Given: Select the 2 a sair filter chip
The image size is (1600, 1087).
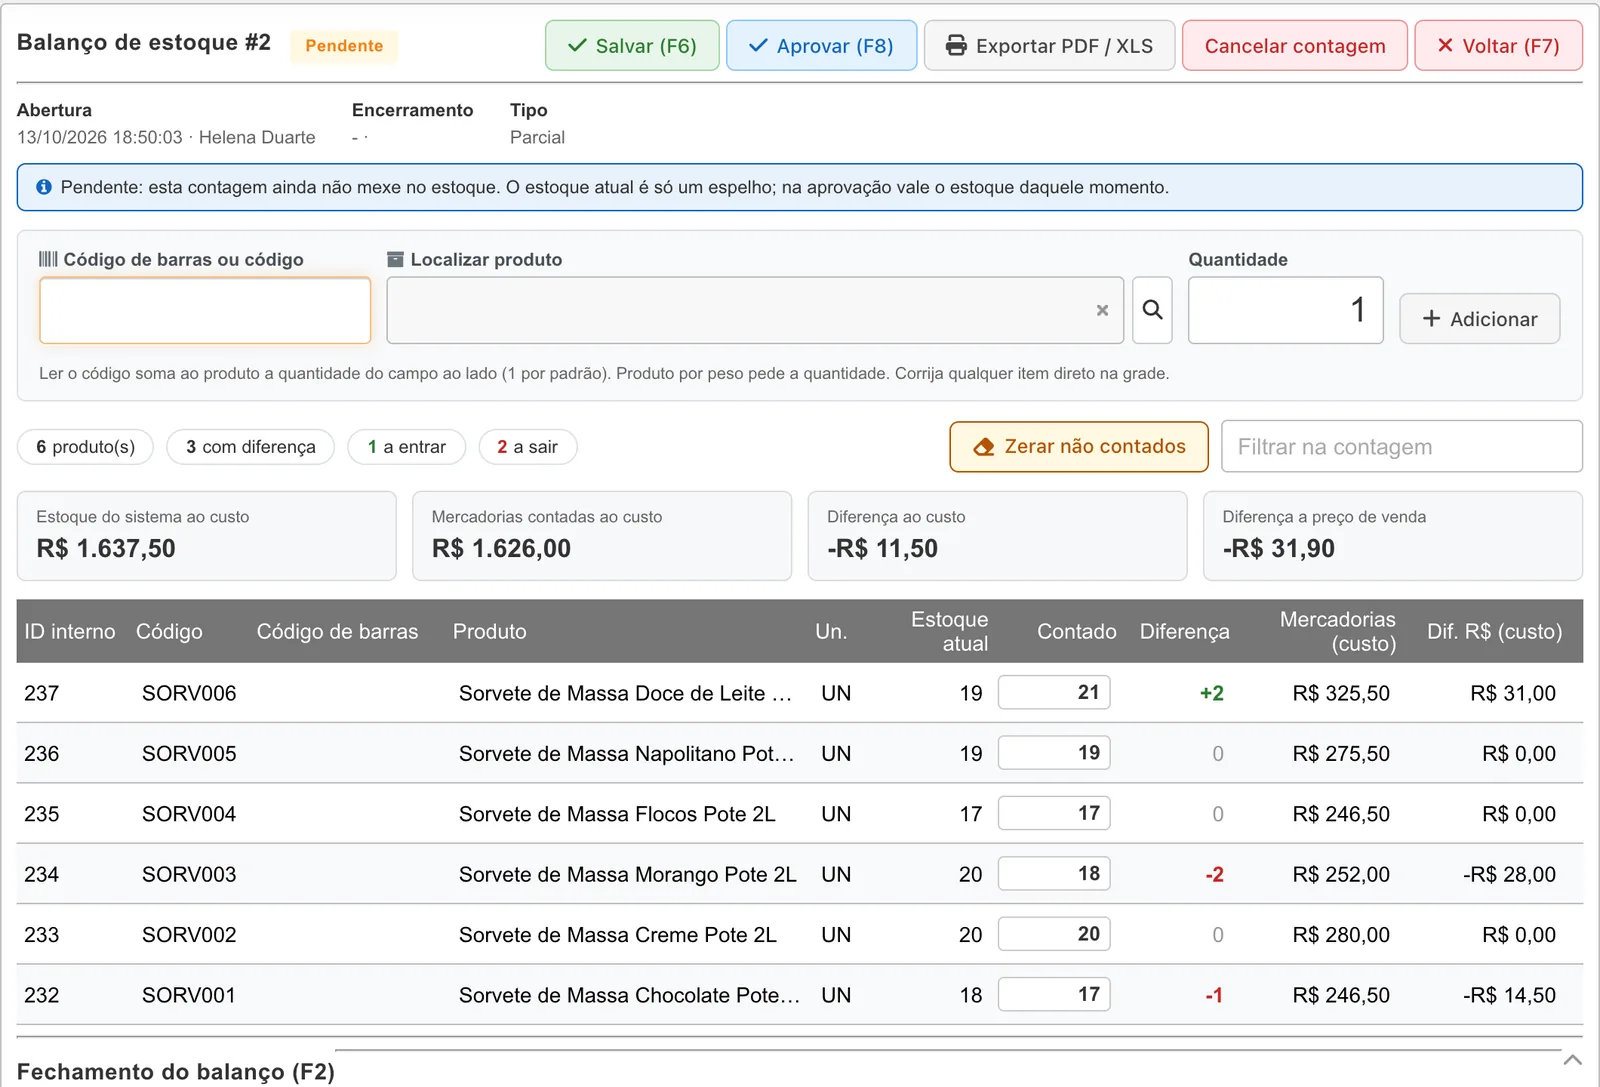Looking at the screenshot, I should 528,447.
